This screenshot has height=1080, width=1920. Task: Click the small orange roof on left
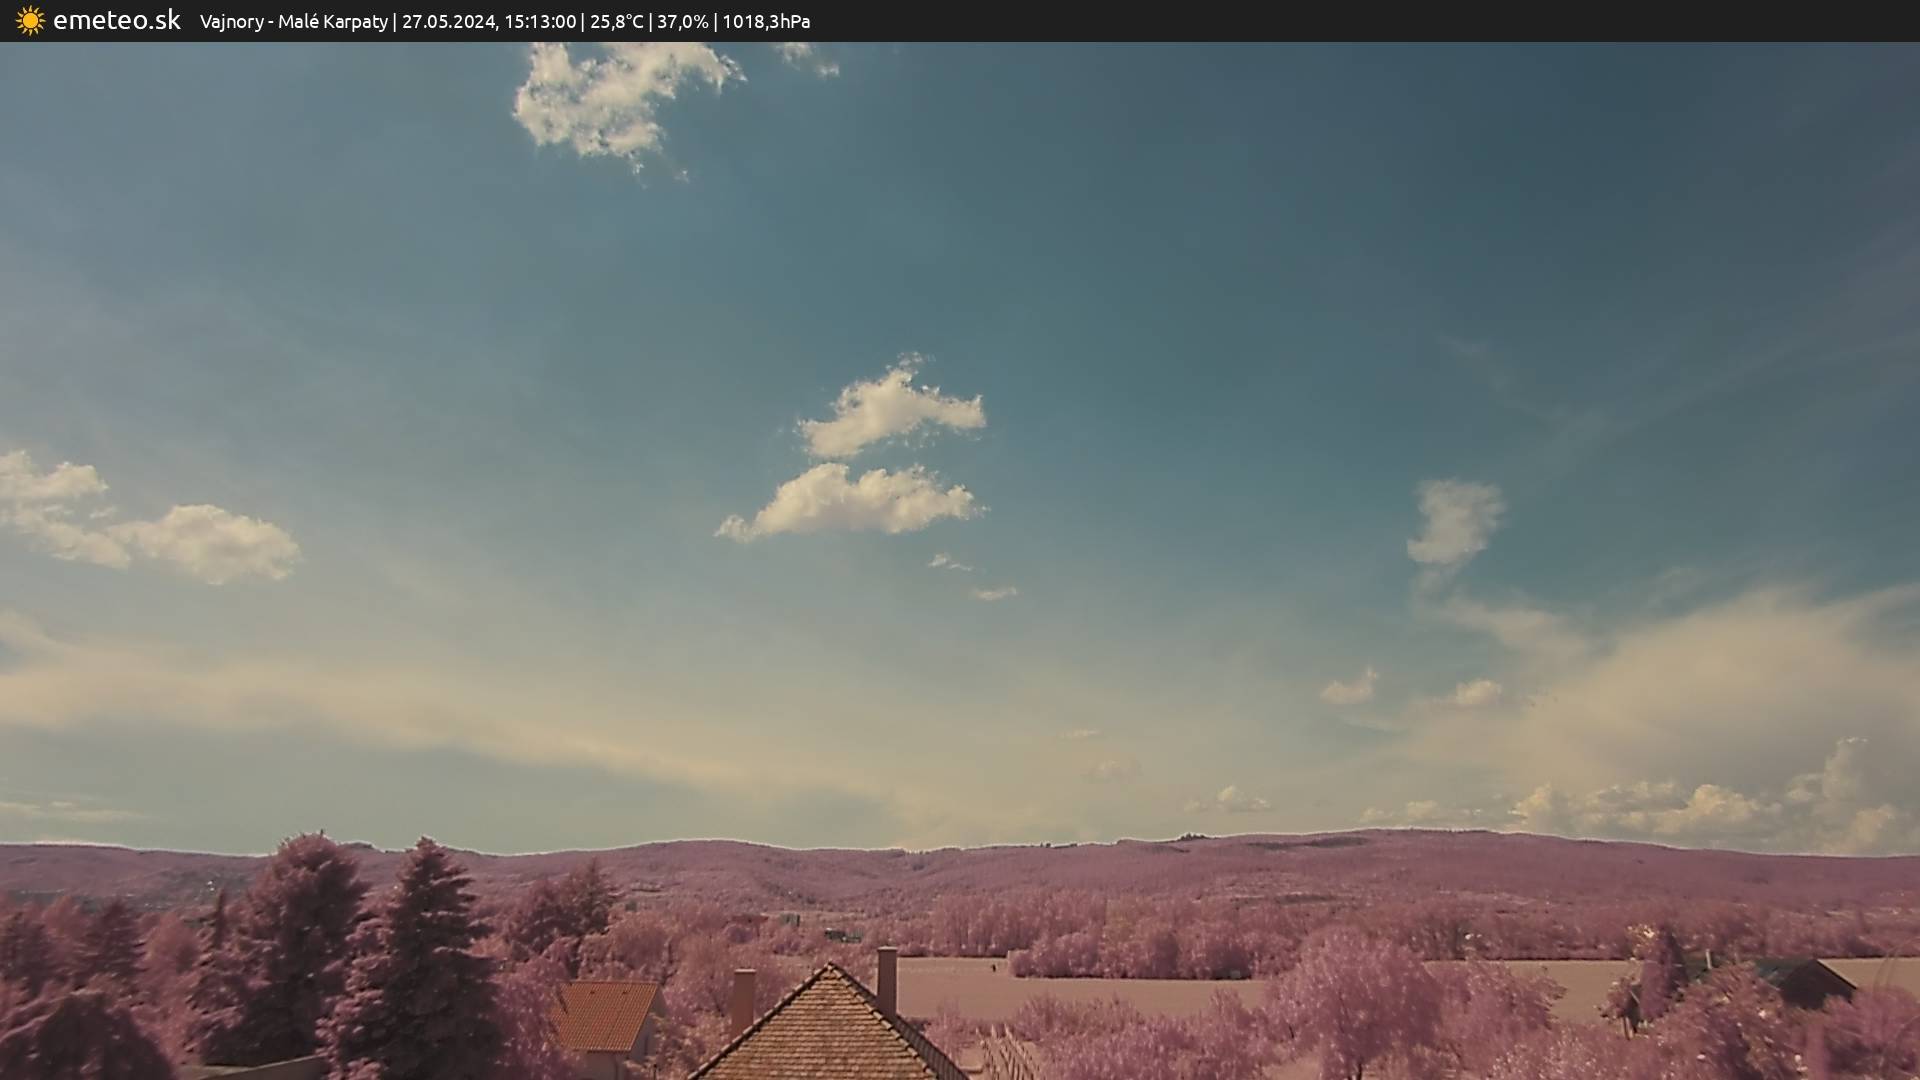pyautogui.click(x=605, y=1013)
